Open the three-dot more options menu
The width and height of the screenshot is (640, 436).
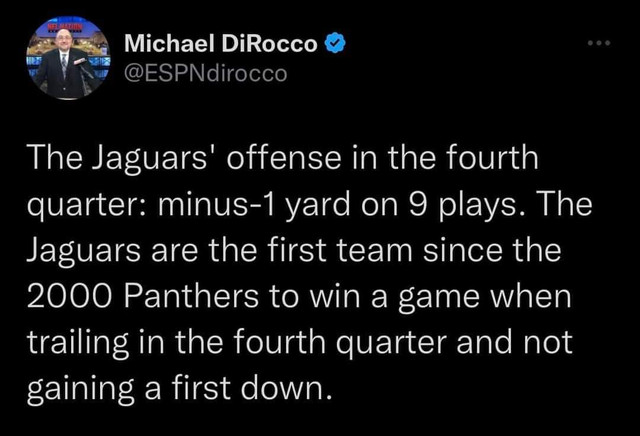pos(599,45)
